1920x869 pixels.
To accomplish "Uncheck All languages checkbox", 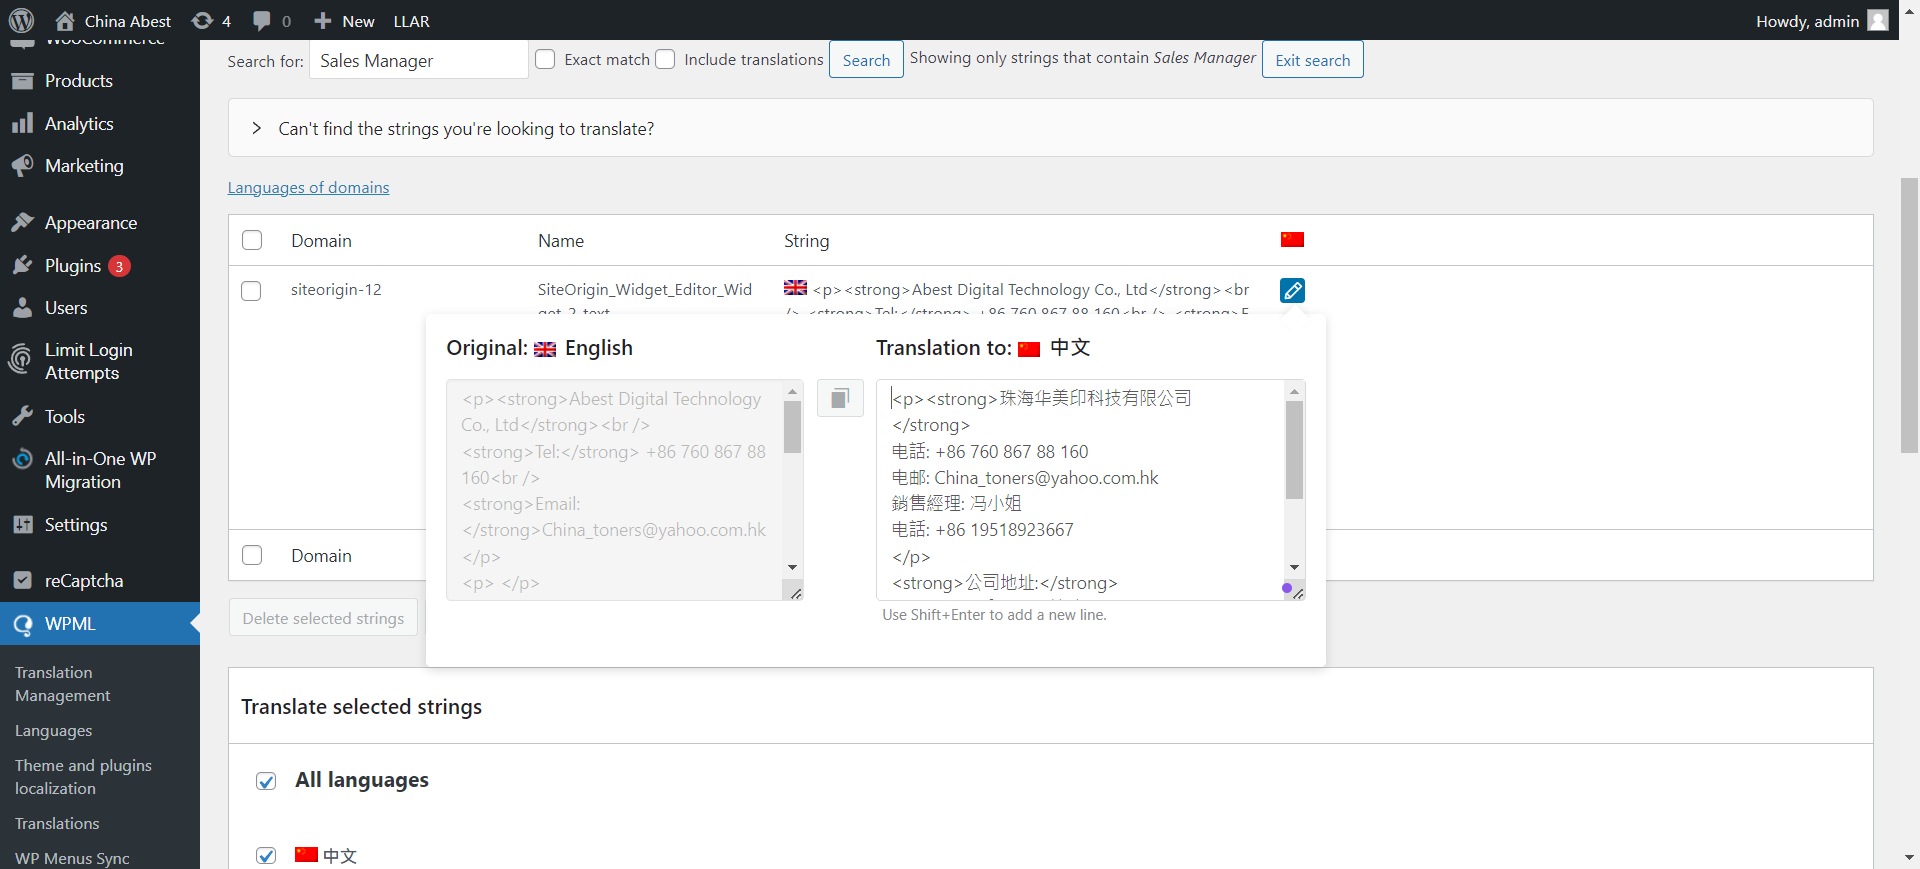I will click(266, 781).
